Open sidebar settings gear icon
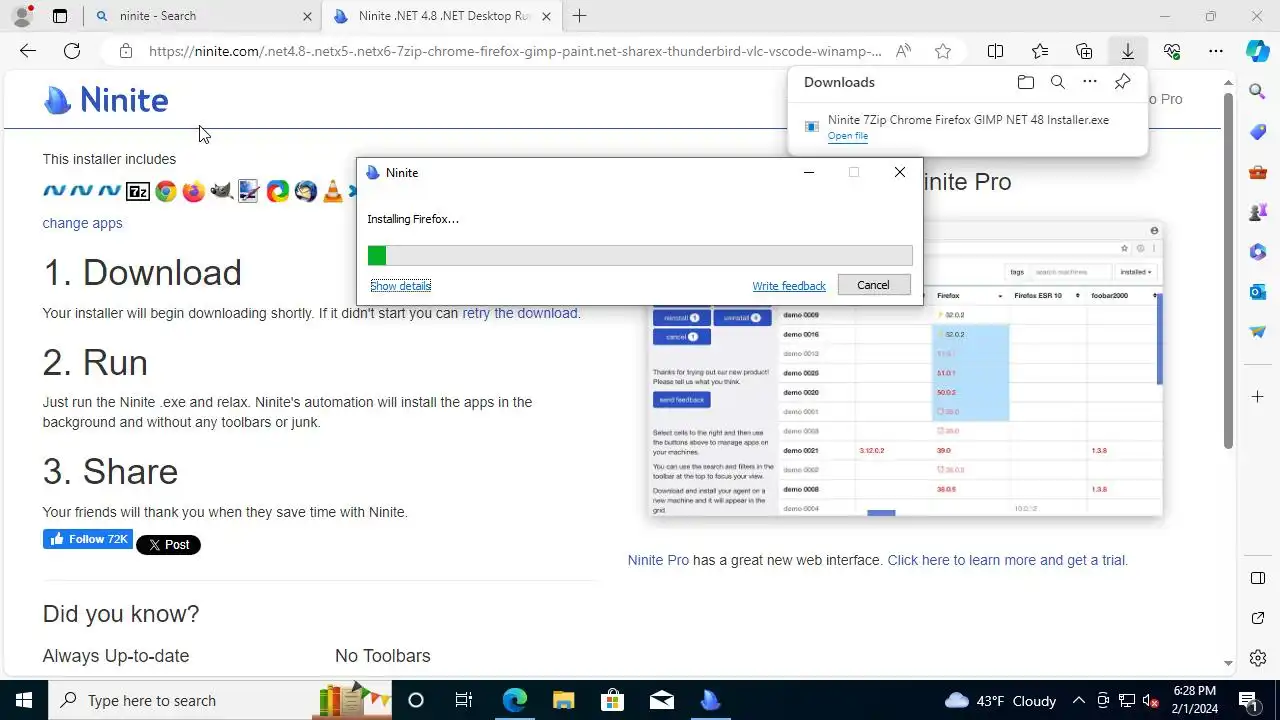Screen dimensions: 1280x720 pos(1258,658)
